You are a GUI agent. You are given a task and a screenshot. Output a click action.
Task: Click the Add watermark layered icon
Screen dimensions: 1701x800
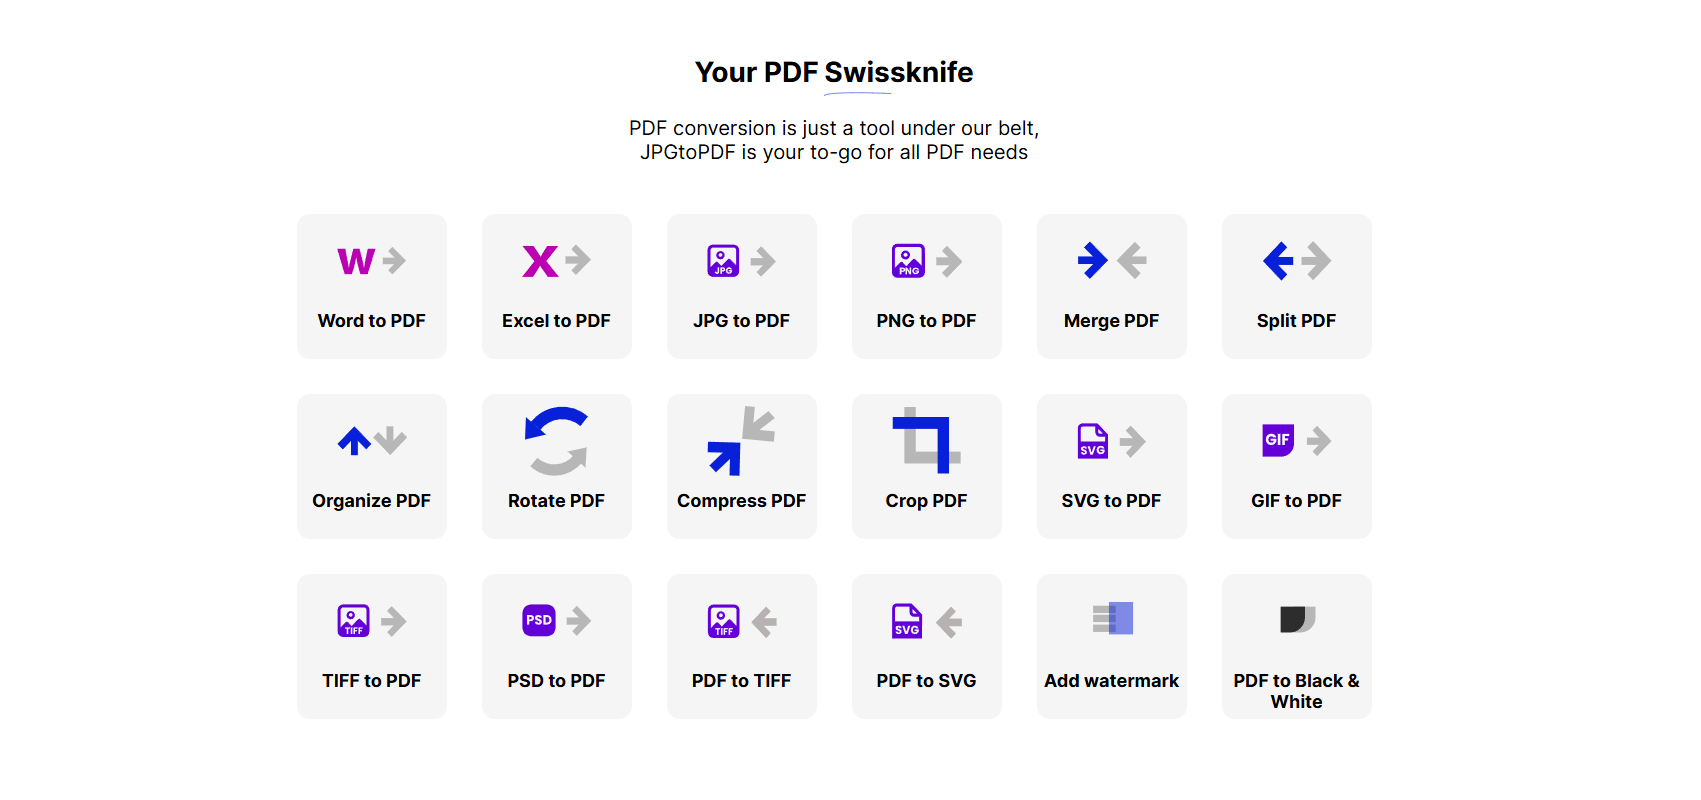pyautogui.click(x=1113, y=619)
